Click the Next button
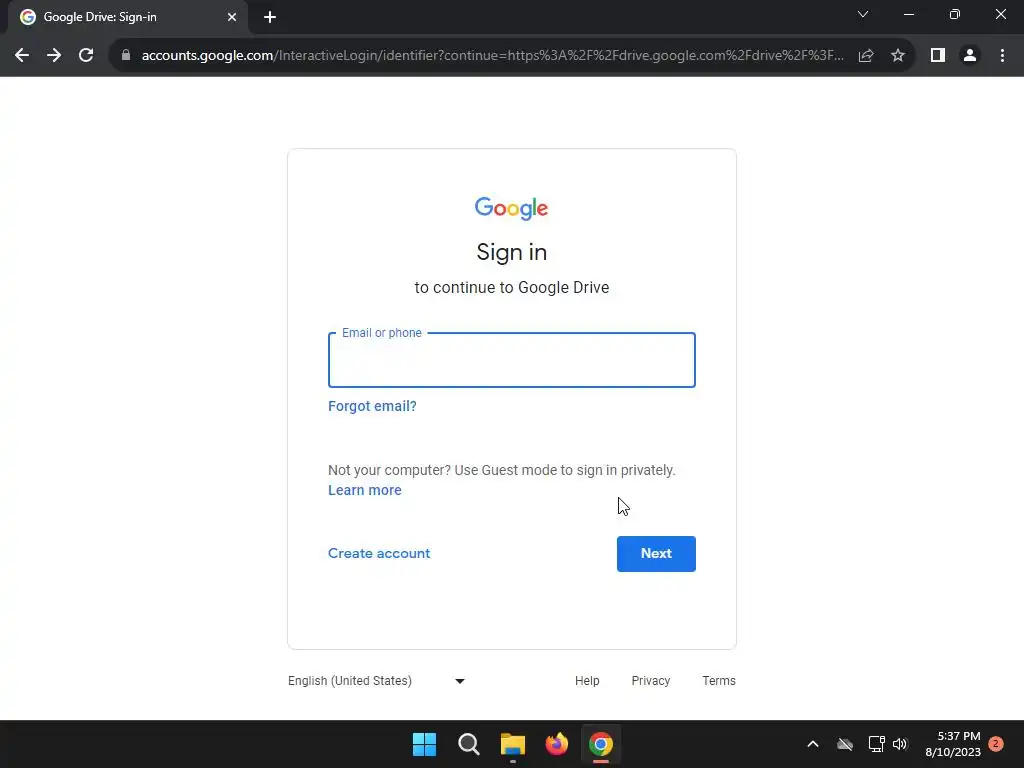This screenshot has width=1024, height=768. [656, 554]
